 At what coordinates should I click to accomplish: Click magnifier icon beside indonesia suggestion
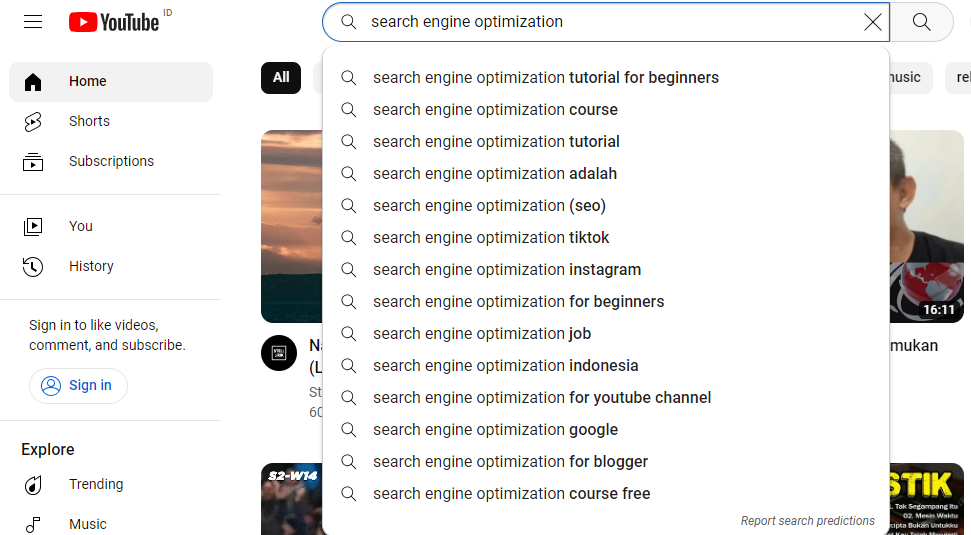(x=349, y=365)
